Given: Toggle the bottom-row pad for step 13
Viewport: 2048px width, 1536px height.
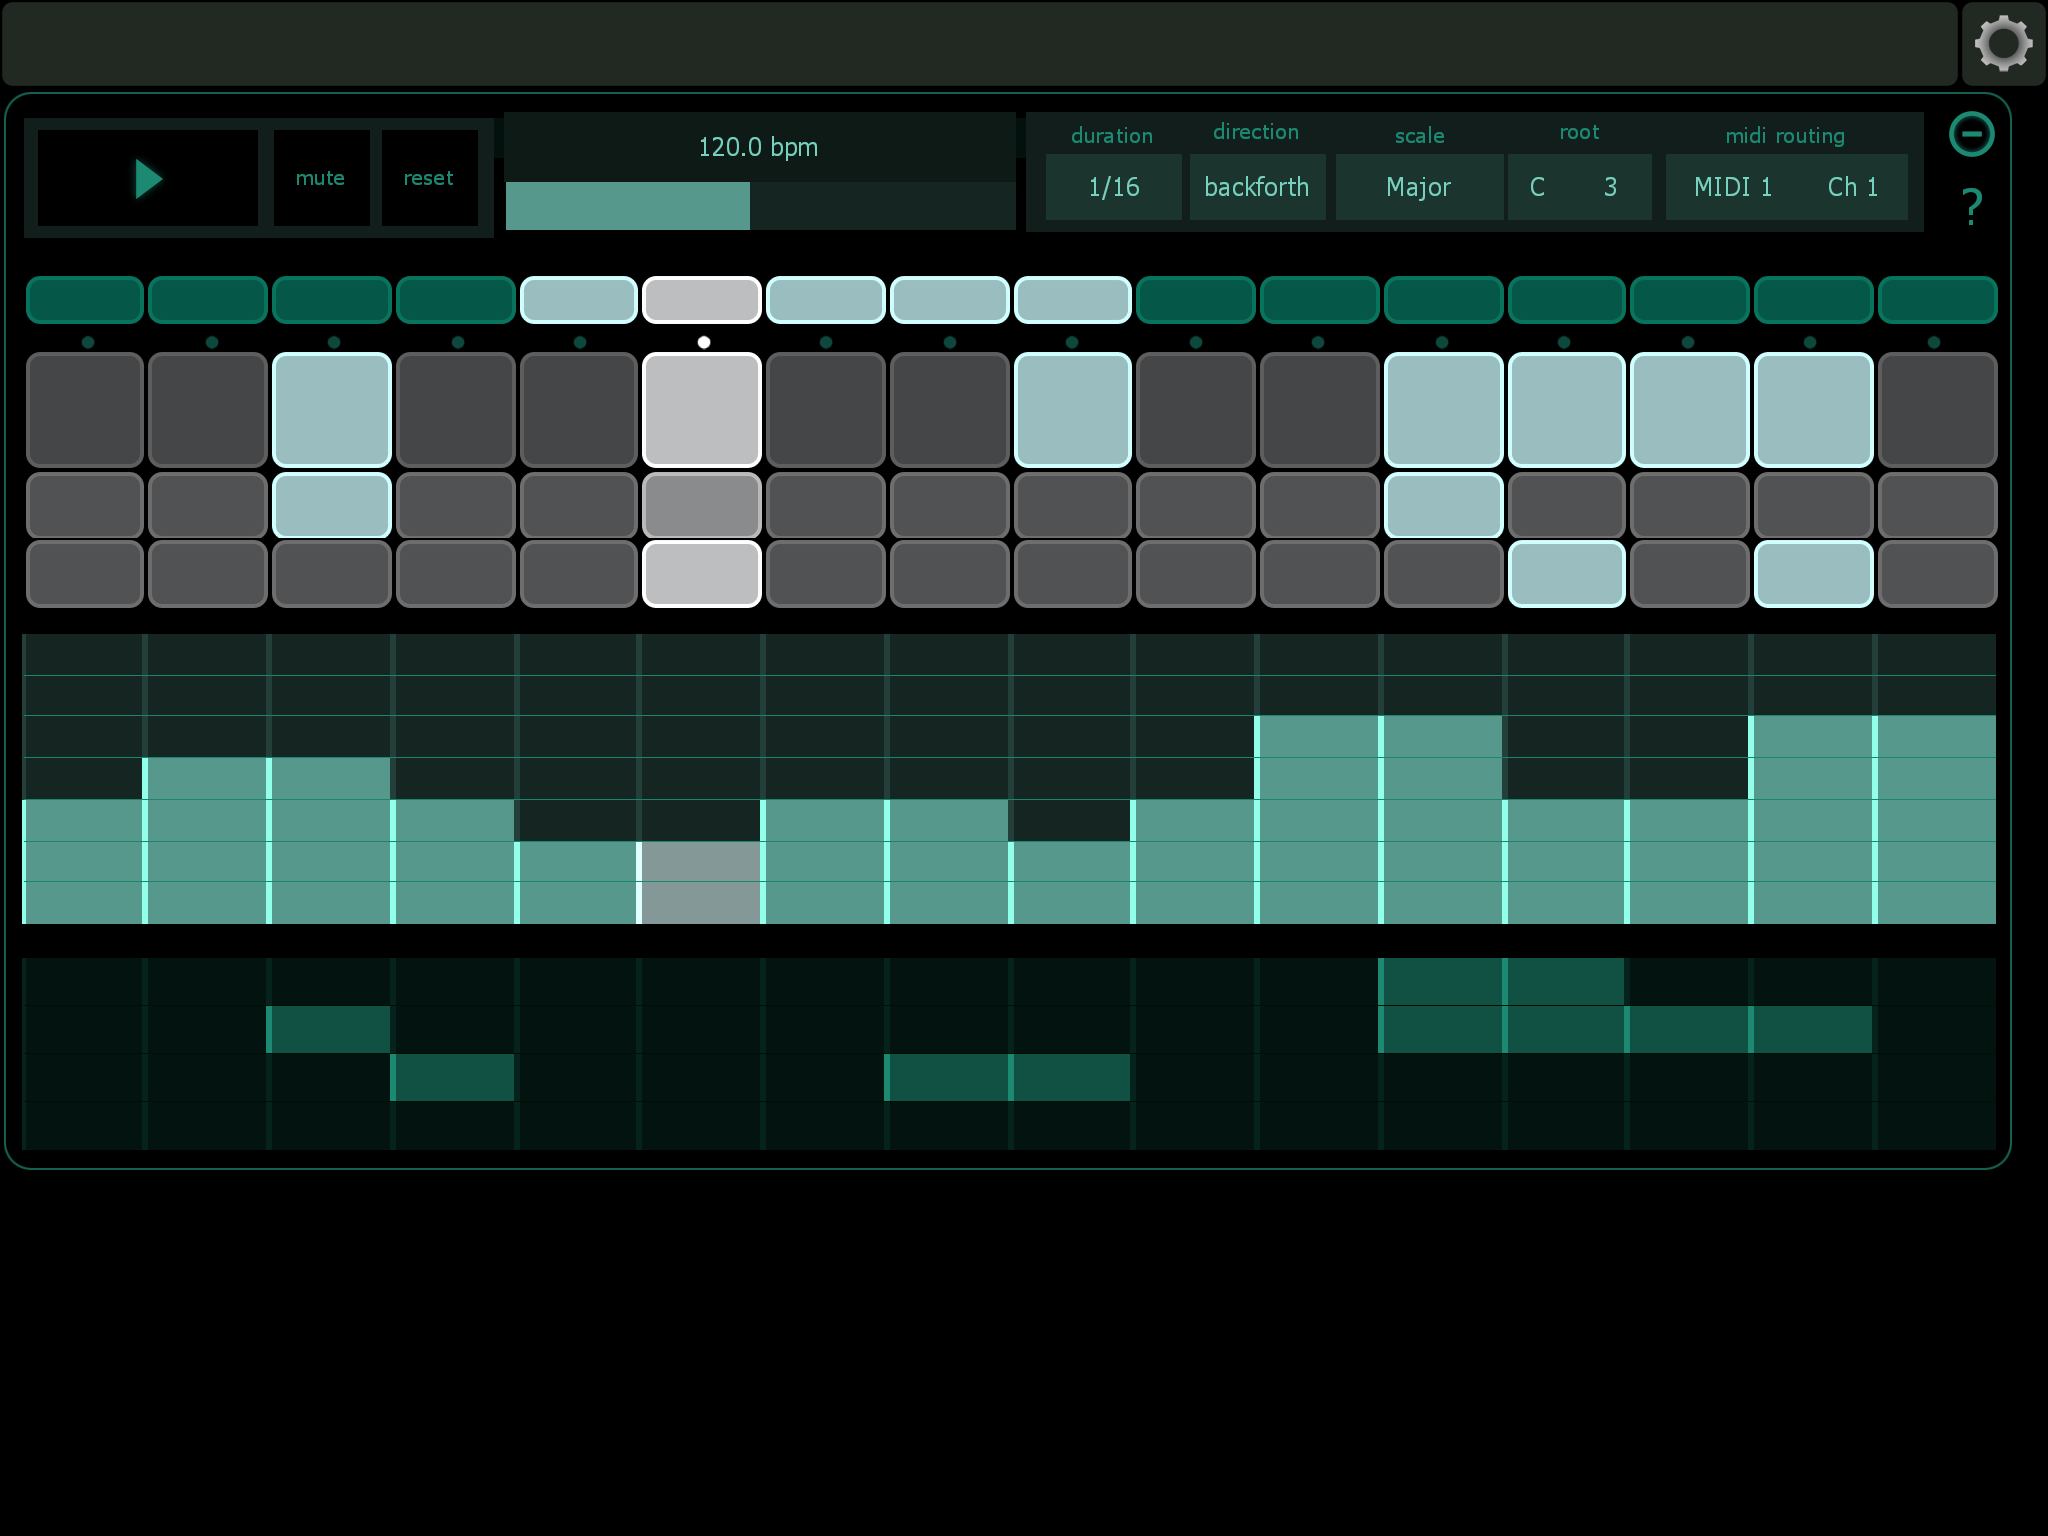Looking at the screenshot, I should (x=1566, y=574).
